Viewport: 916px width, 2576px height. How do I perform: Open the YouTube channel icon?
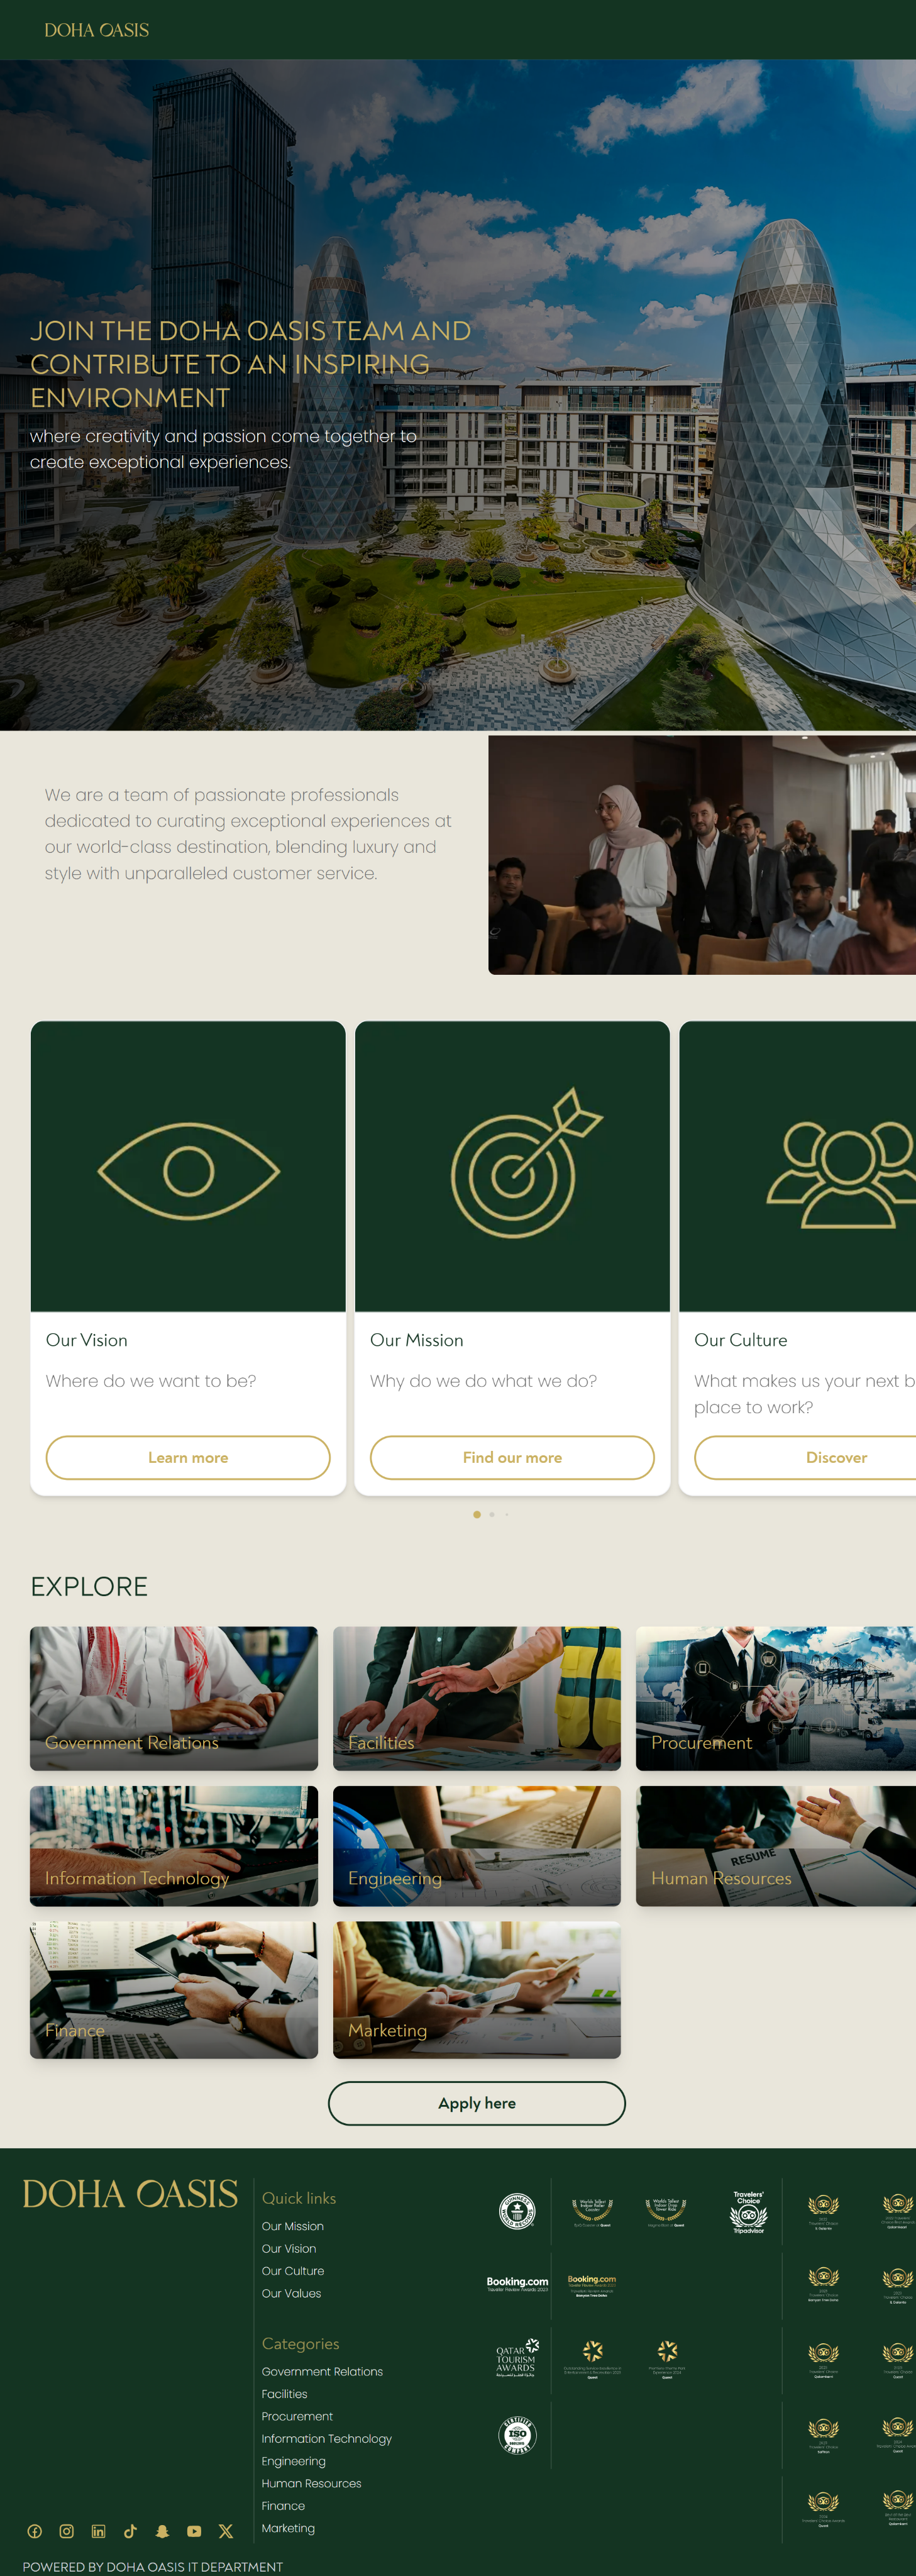(x=194, y=2531)
